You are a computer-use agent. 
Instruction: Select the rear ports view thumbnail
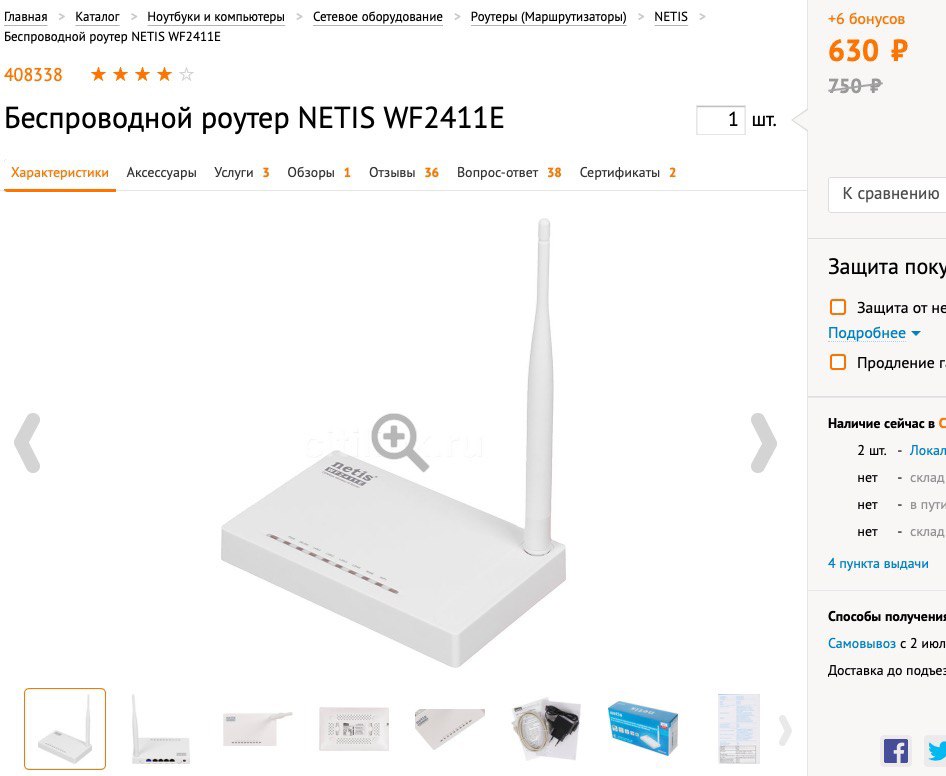tap(161, 728)
